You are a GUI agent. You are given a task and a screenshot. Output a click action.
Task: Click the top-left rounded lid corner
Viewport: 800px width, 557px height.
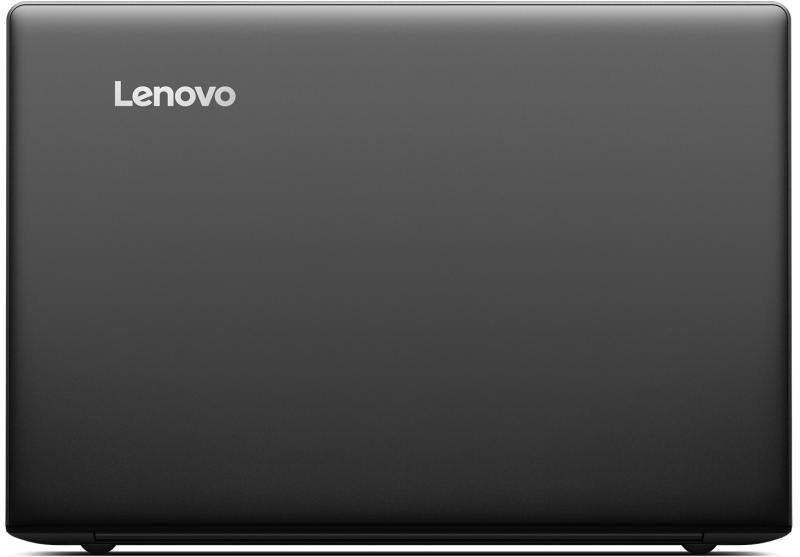(x=15, y=11)
